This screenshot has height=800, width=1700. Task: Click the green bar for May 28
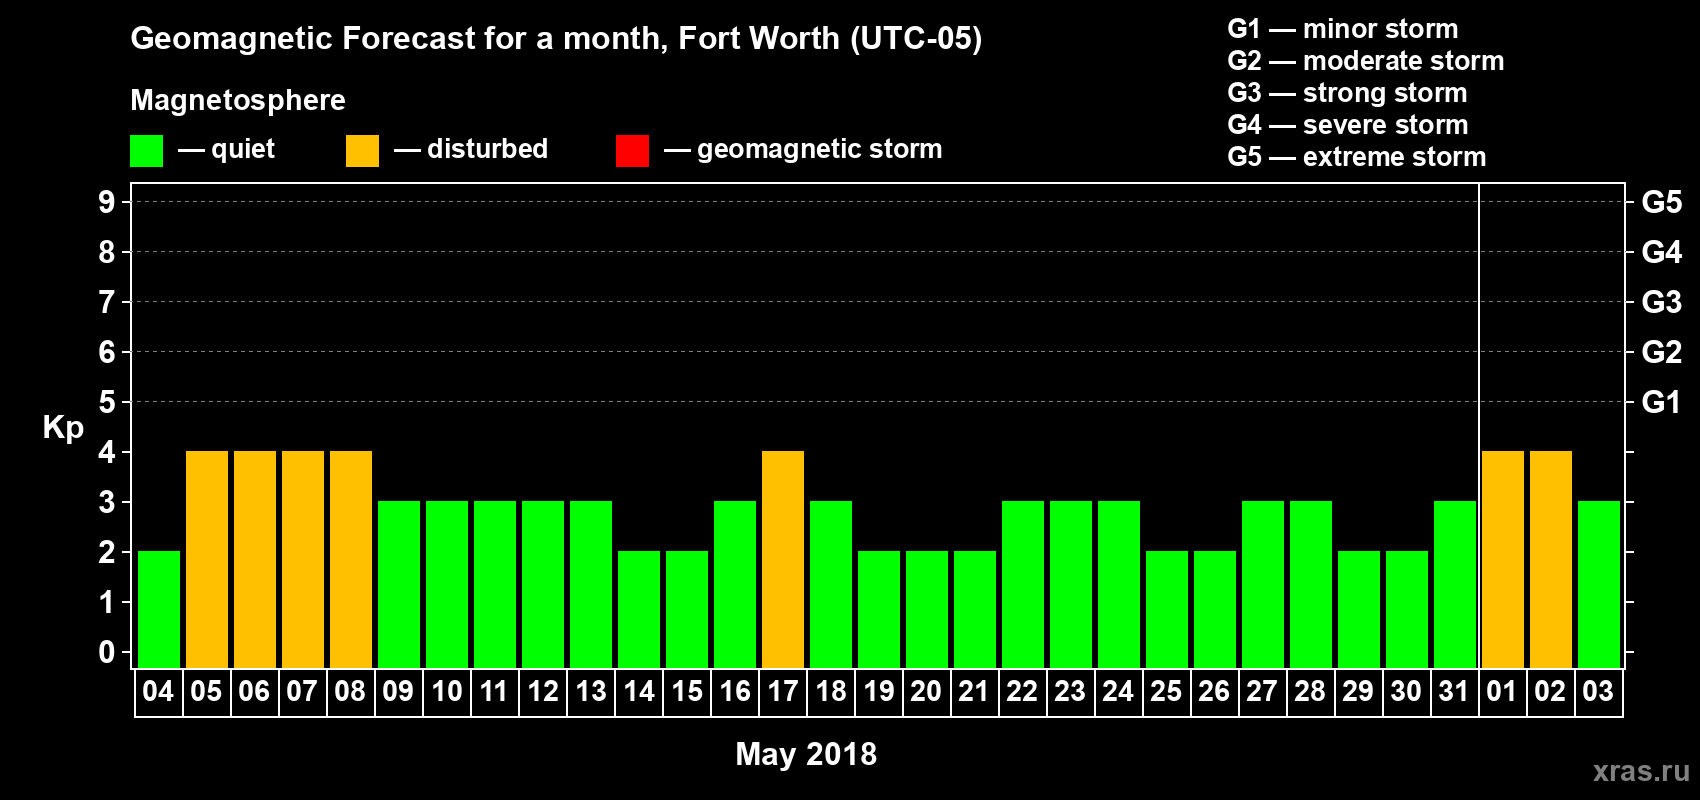pos(1311,584)
